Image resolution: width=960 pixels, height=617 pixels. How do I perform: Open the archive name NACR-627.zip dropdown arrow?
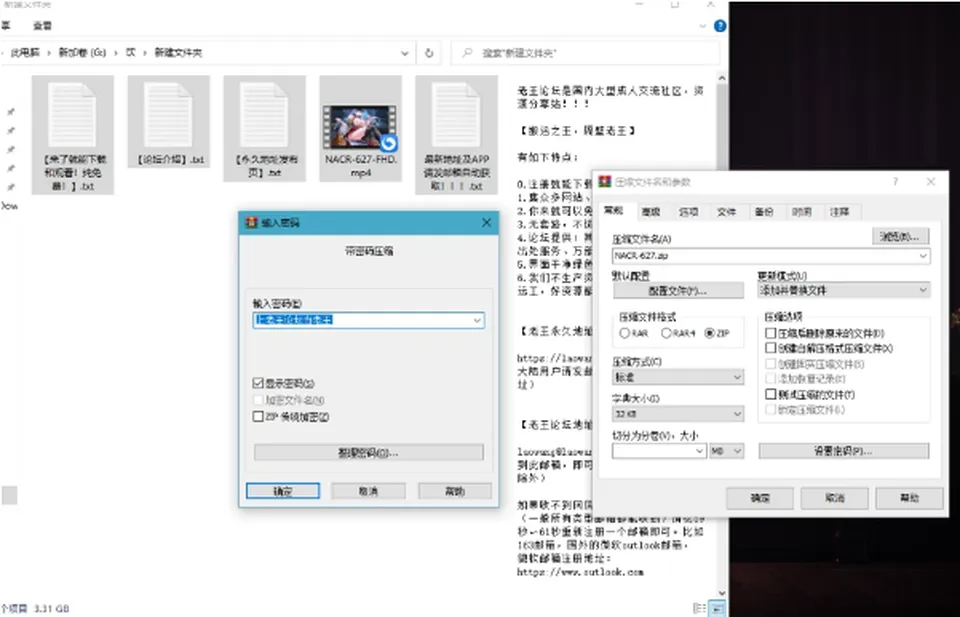tap(923, 256)
